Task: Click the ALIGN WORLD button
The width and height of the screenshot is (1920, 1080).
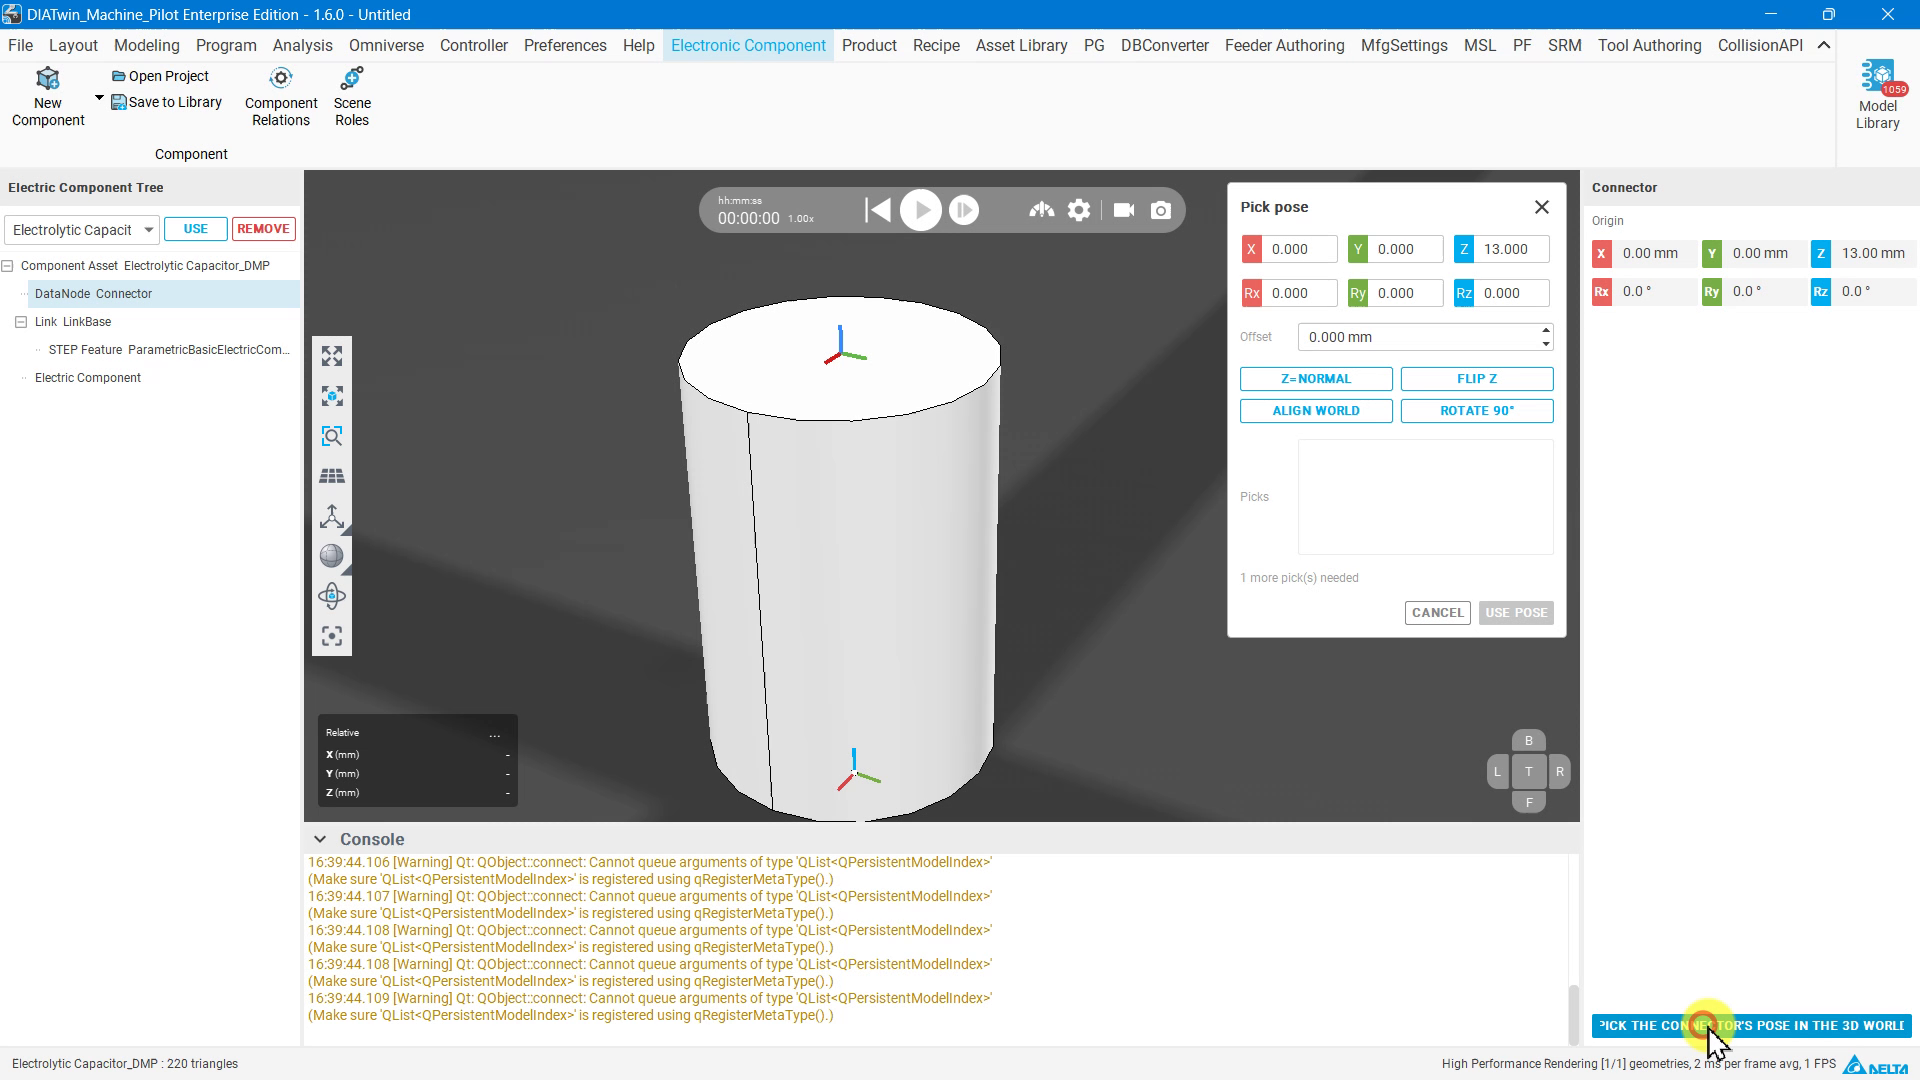Action: [x=1316, y=411]
